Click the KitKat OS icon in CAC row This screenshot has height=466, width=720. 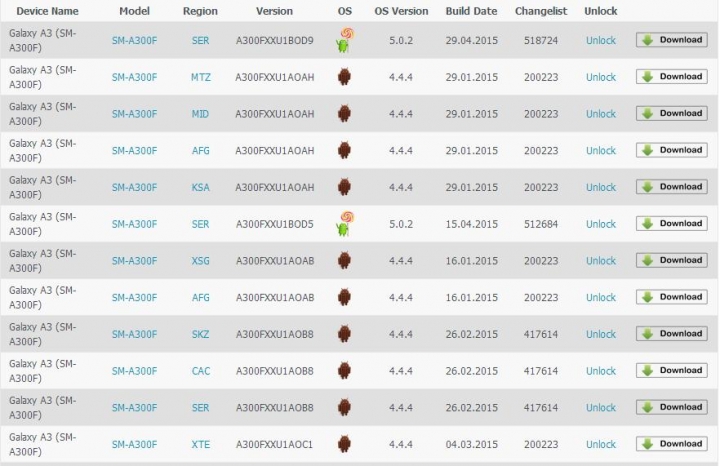click(x=344, y=371)
